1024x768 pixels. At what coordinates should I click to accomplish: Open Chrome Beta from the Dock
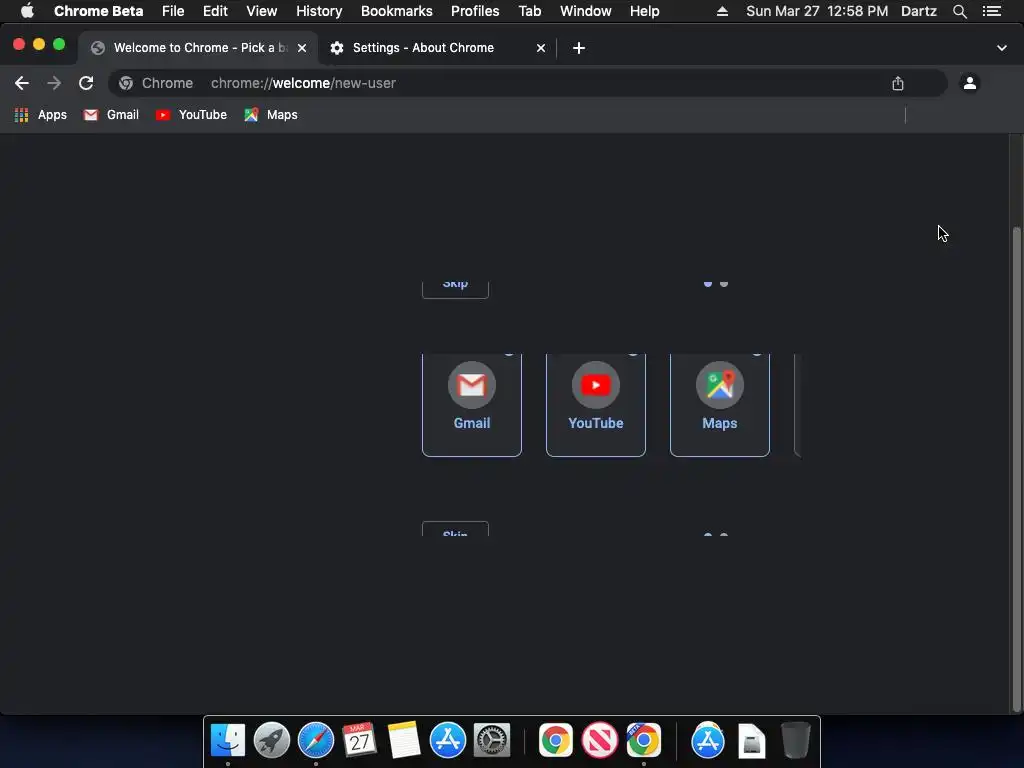click(643, 740)
